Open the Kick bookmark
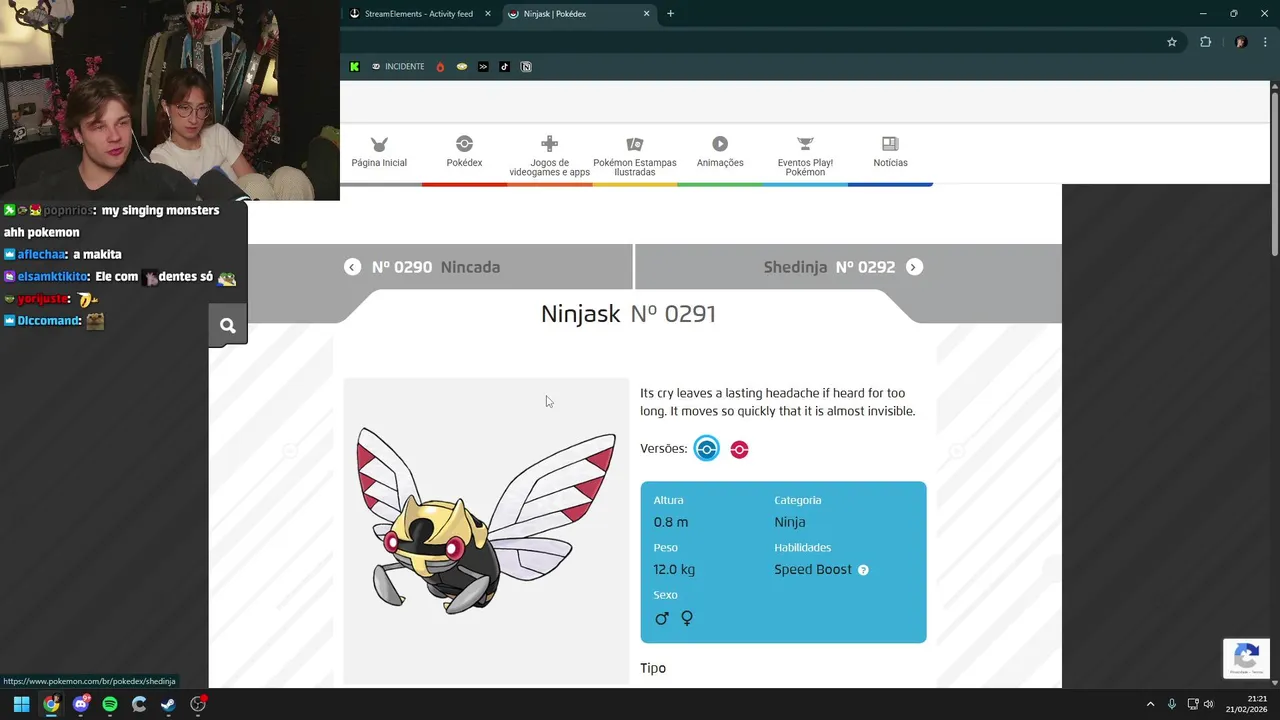Image resolution: width=1280 pixels, height=720 pixels. (x=354, y=67)
